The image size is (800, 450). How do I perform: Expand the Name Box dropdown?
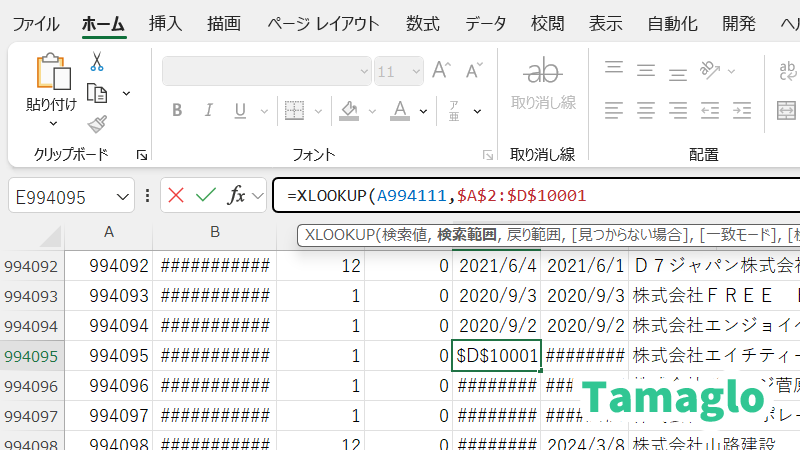pyautogui.click(x=124, y=196)
